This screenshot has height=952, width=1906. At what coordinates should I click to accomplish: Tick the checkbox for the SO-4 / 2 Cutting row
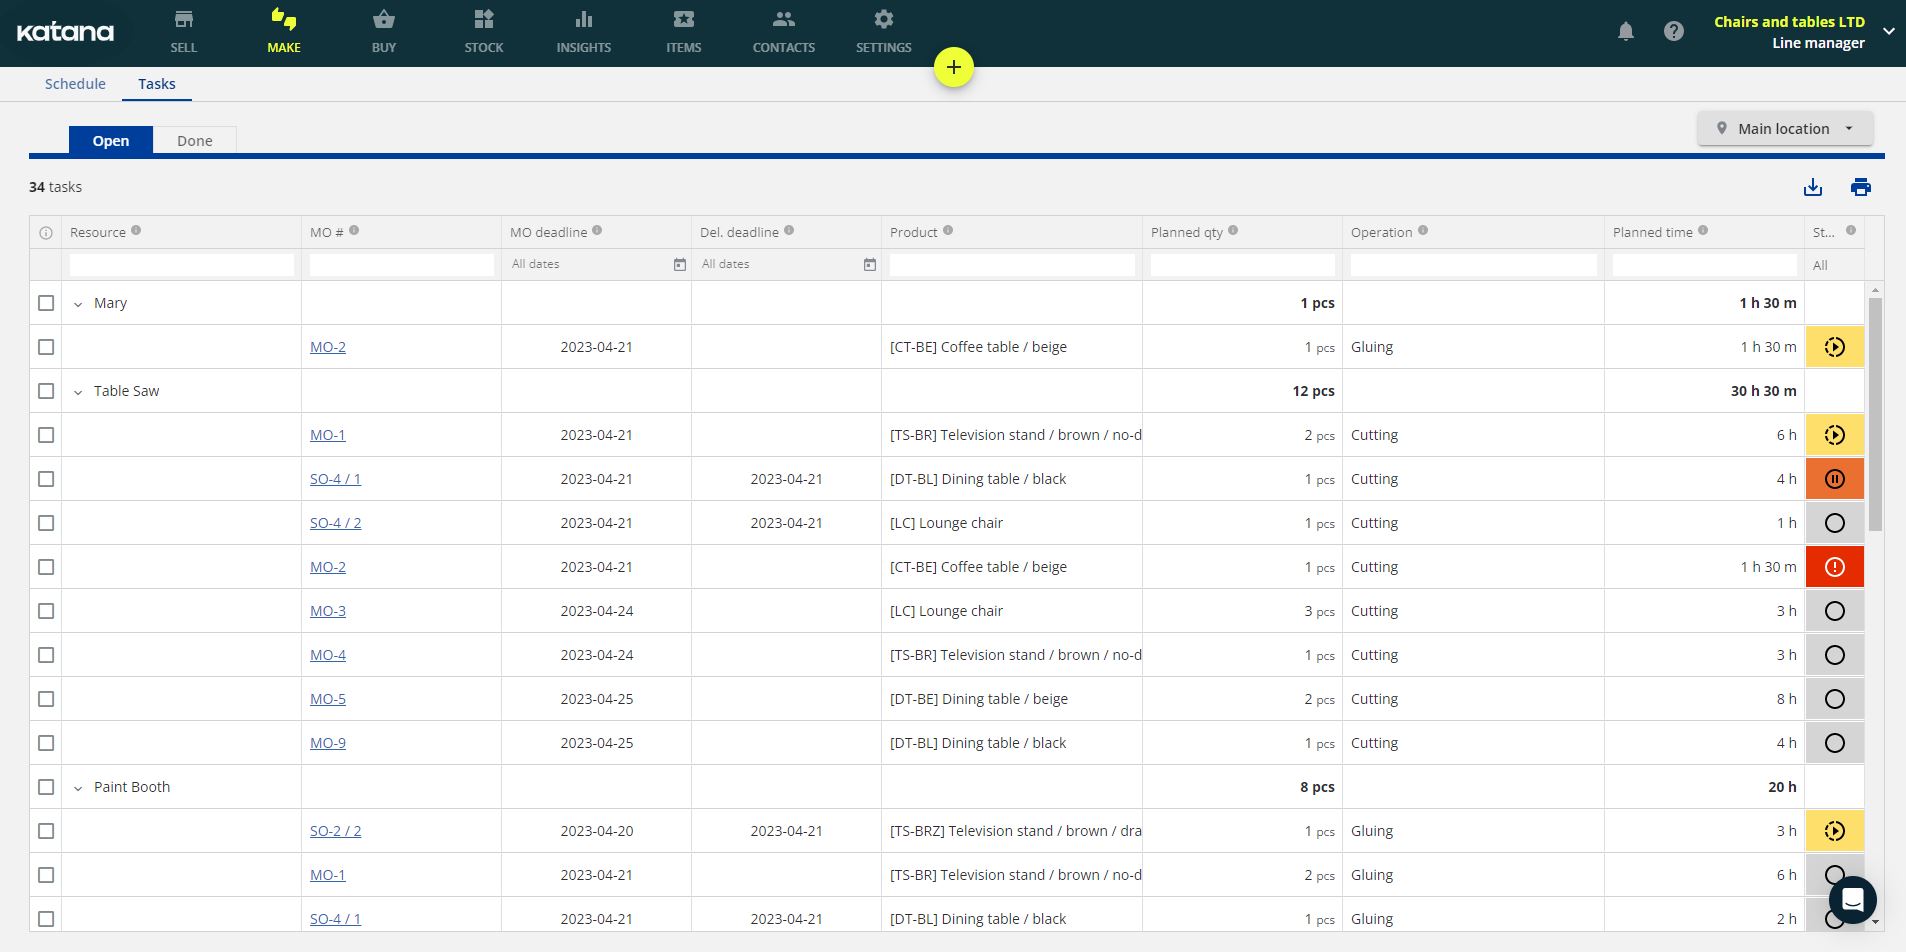(46, 523)
